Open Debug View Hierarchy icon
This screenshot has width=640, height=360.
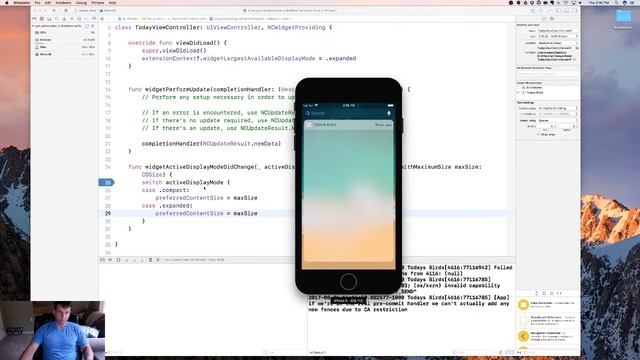150,260
